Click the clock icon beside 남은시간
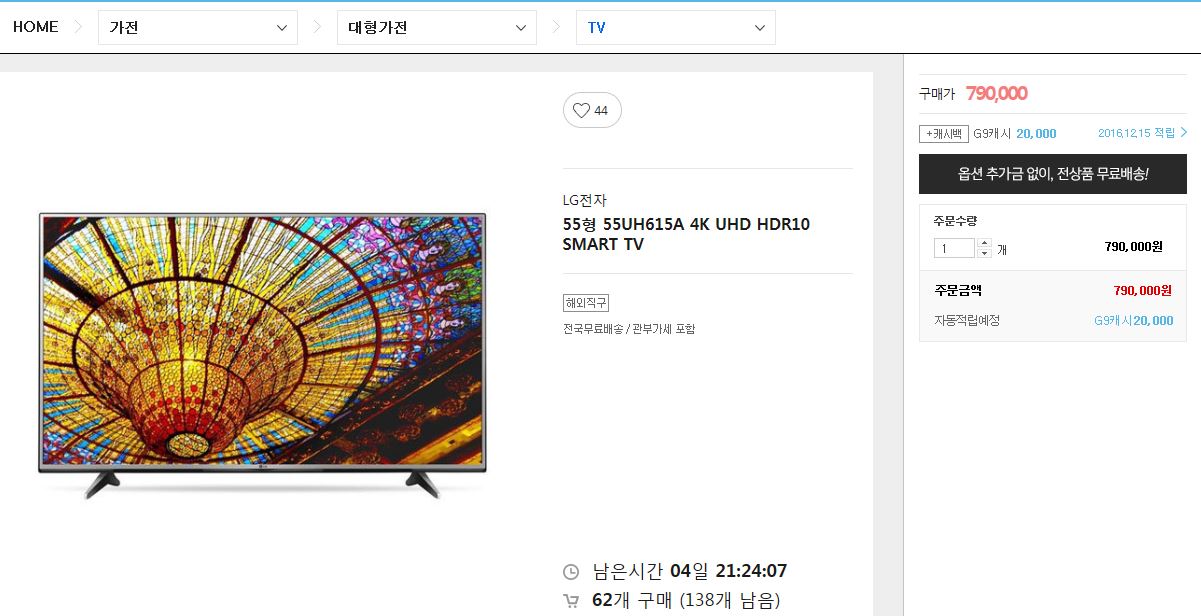This screenshot has width=1201, height=616. pos(571,572)
